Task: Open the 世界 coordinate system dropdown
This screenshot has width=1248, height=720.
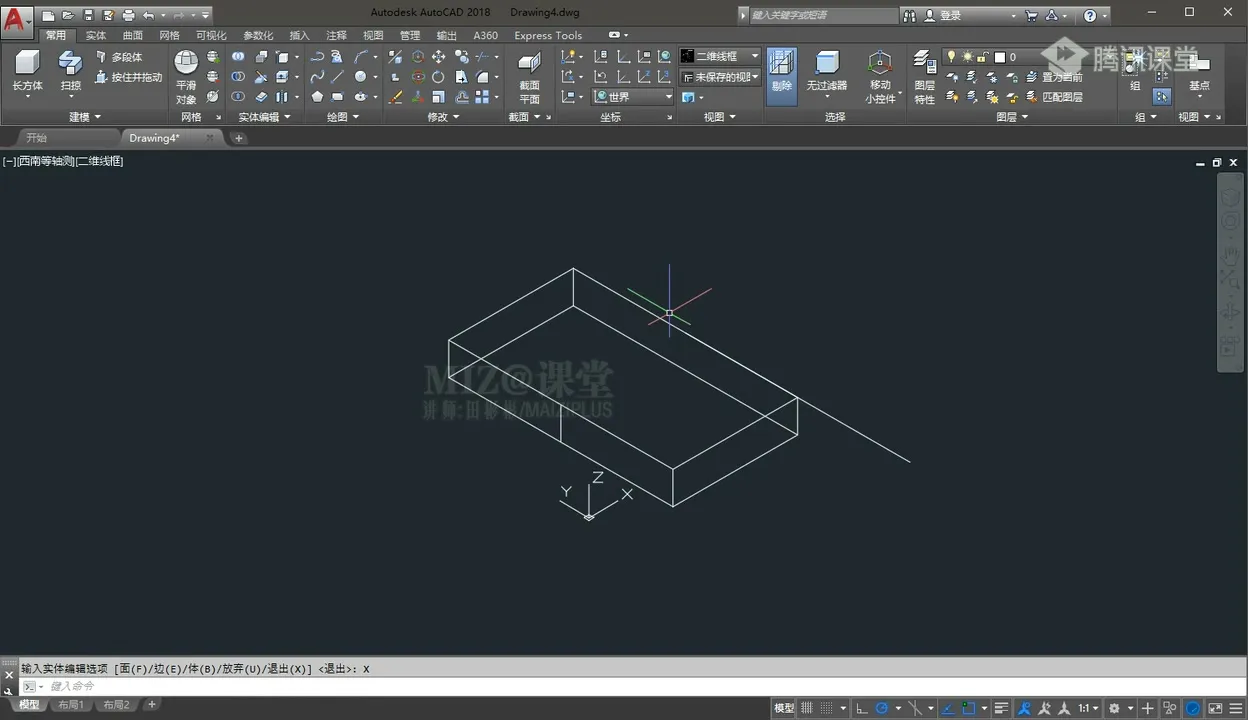Action: point(633,97)
